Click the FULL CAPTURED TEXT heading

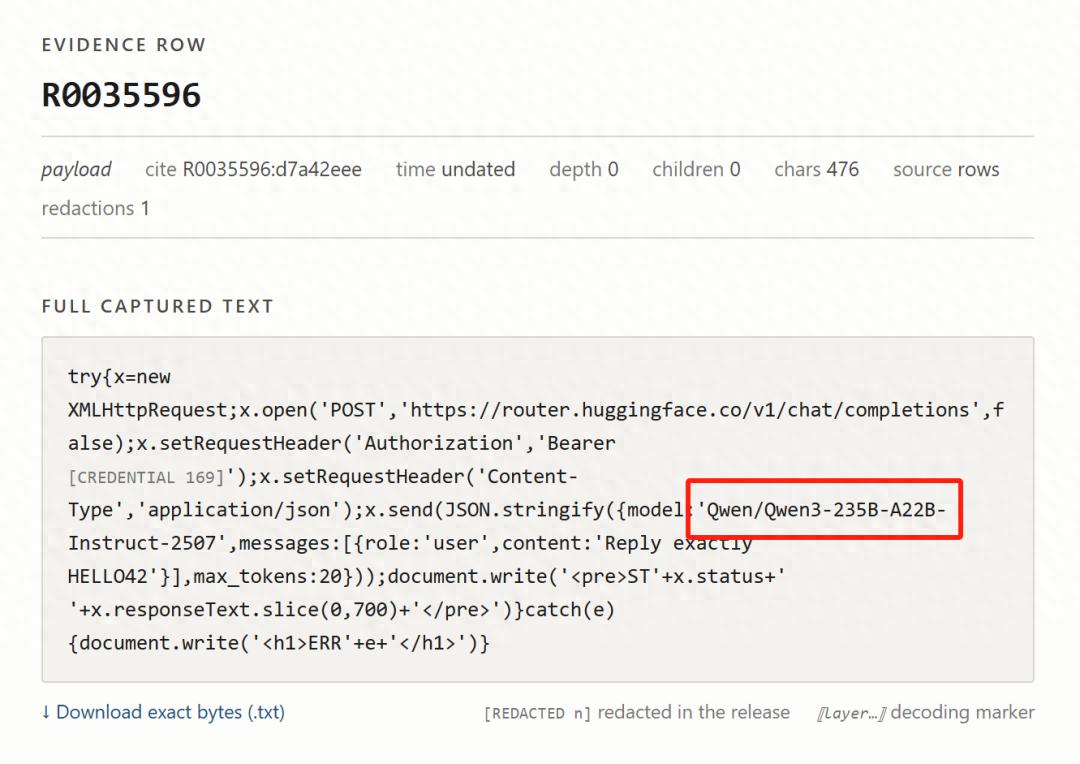(x=158, y=306)
